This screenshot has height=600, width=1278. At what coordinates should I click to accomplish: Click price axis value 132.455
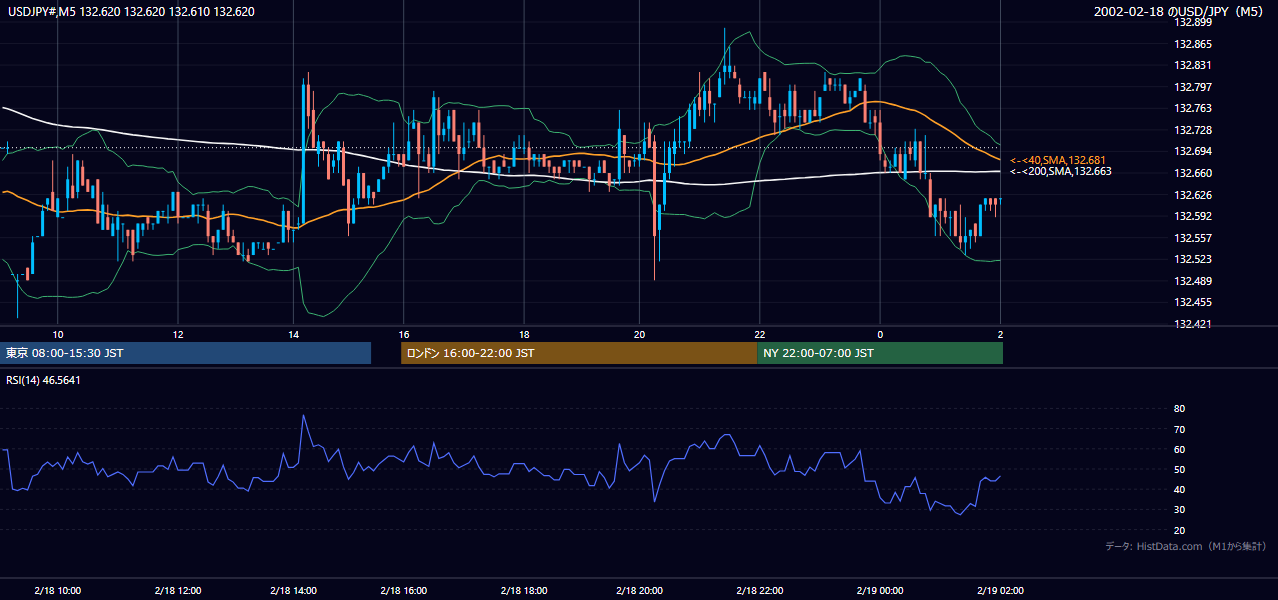click(x=1194, y=302)
